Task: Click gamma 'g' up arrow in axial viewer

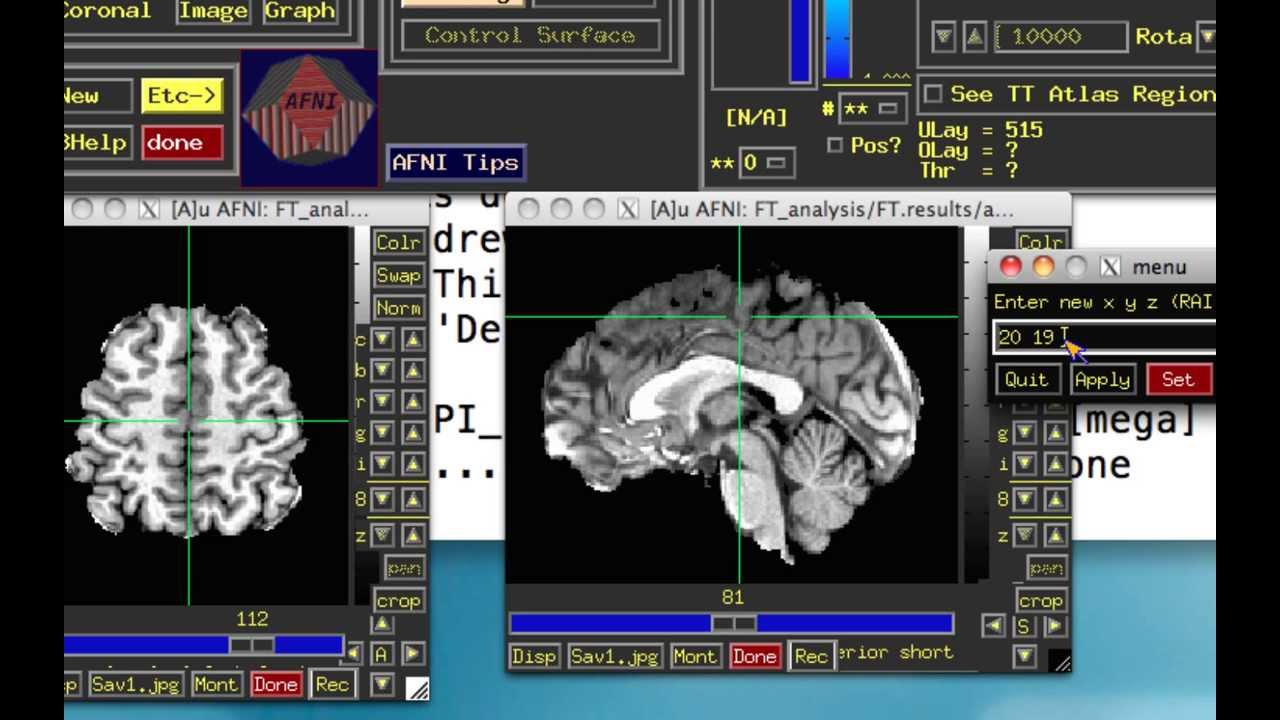Action: click(x=413, y=433)
